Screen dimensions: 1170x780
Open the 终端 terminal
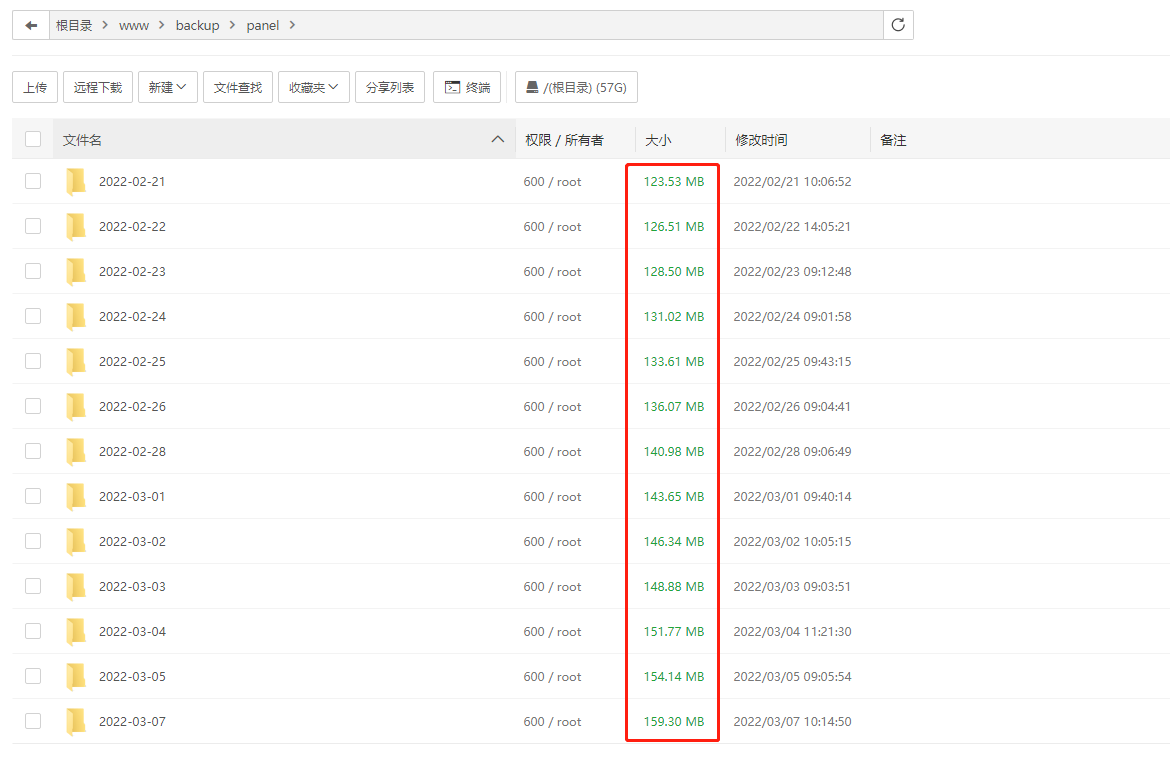click(x=467, y=87)
